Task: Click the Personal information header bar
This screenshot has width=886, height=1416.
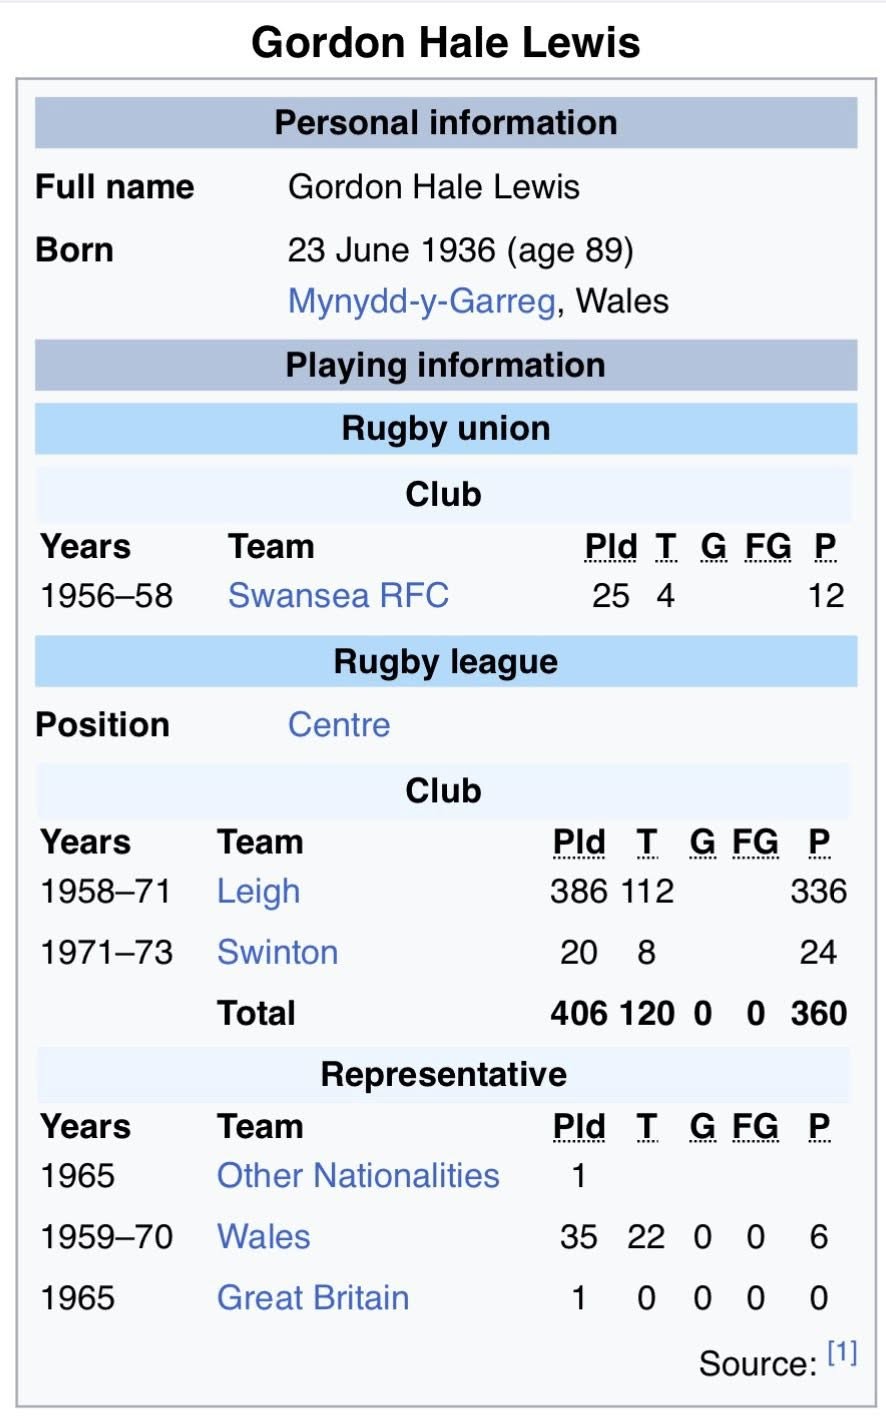Action: tap(445, 123)
